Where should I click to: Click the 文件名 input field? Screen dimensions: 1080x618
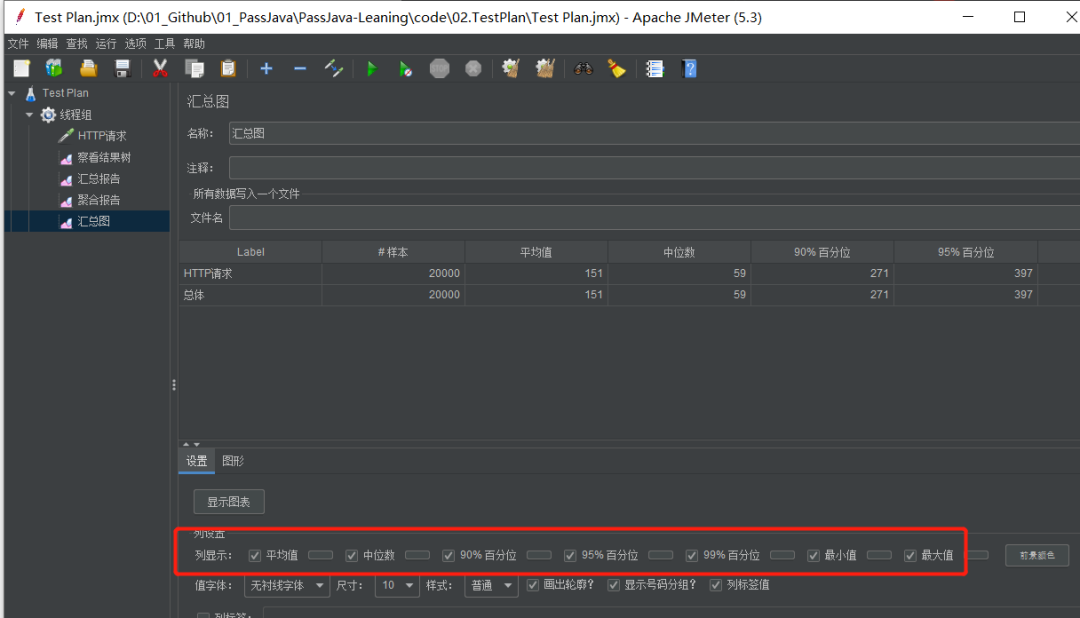coord(654,218)
